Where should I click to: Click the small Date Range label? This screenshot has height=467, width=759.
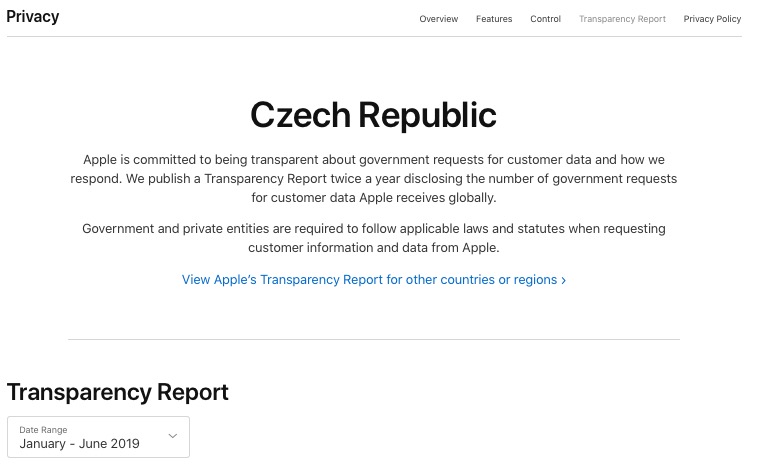(x=42, y=429)
